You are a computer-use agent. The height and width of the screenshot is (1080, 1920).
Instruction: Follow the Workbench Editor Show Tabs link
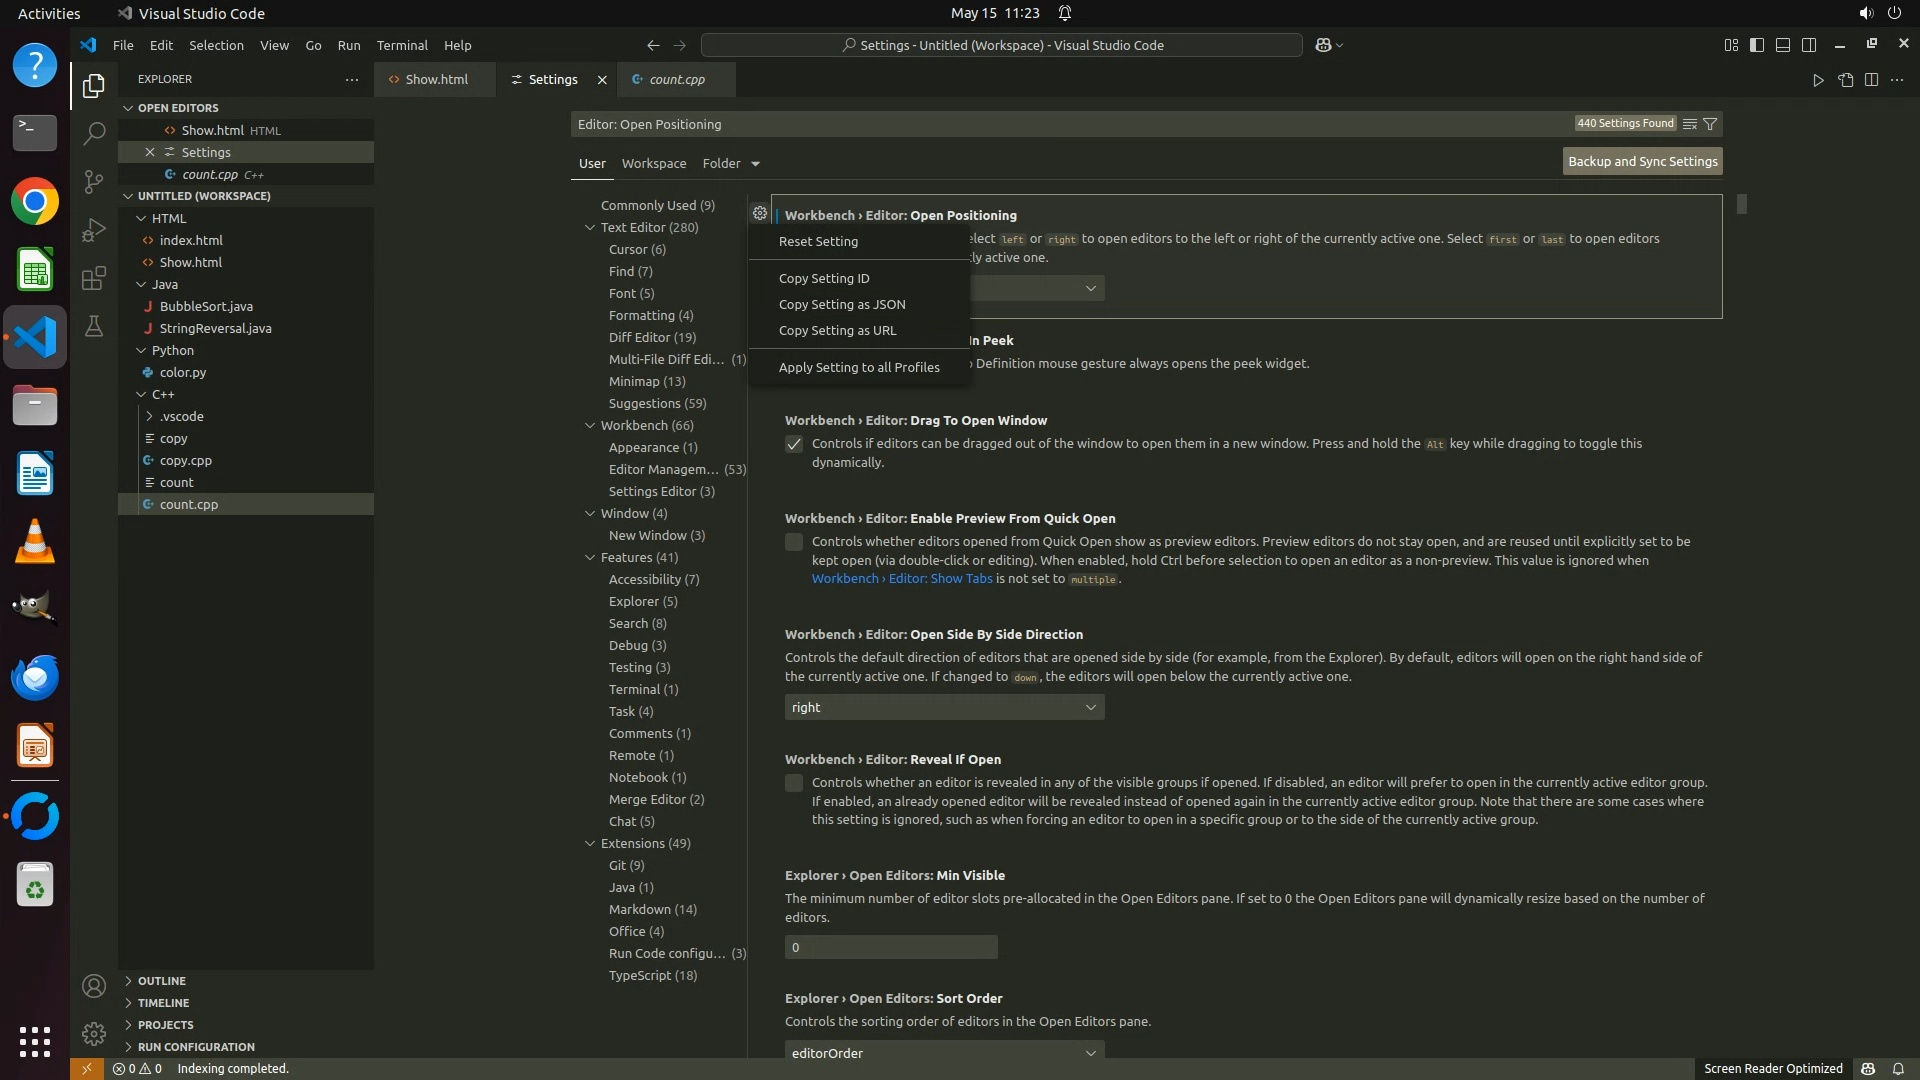(901, 579)
